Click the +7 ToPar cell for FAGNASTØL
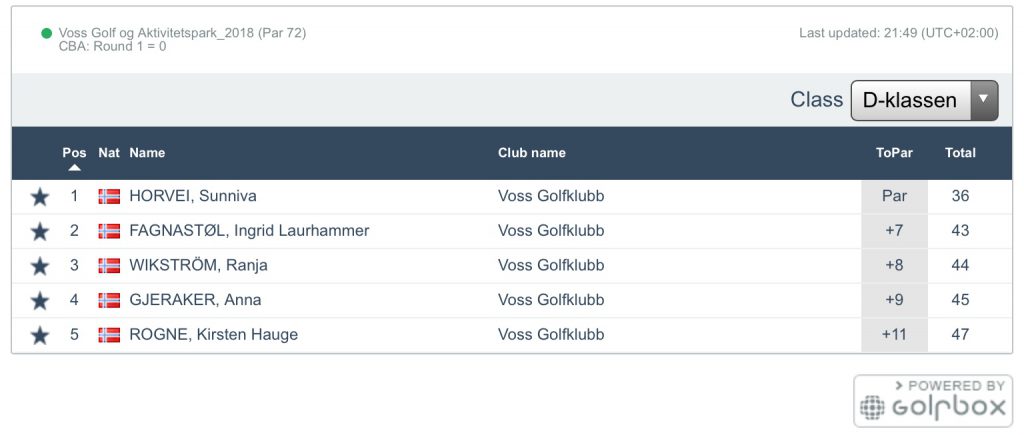1024x435 pixels. [894, 231]
